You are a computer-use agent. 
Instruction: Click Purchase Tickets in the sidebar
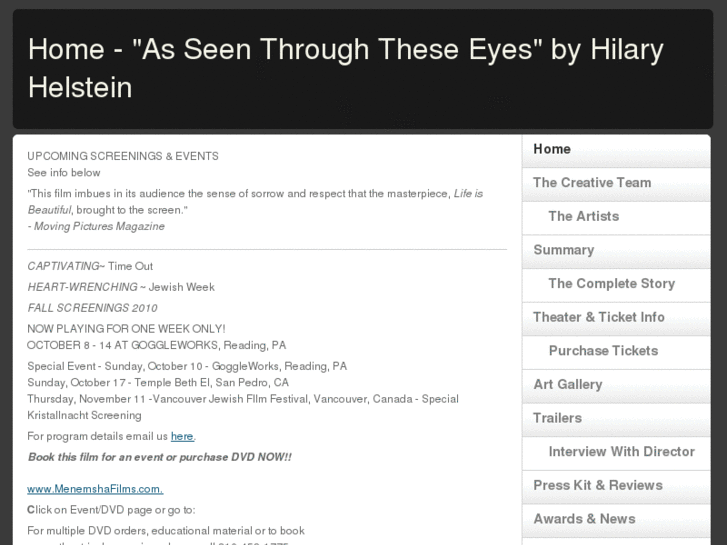603,351
